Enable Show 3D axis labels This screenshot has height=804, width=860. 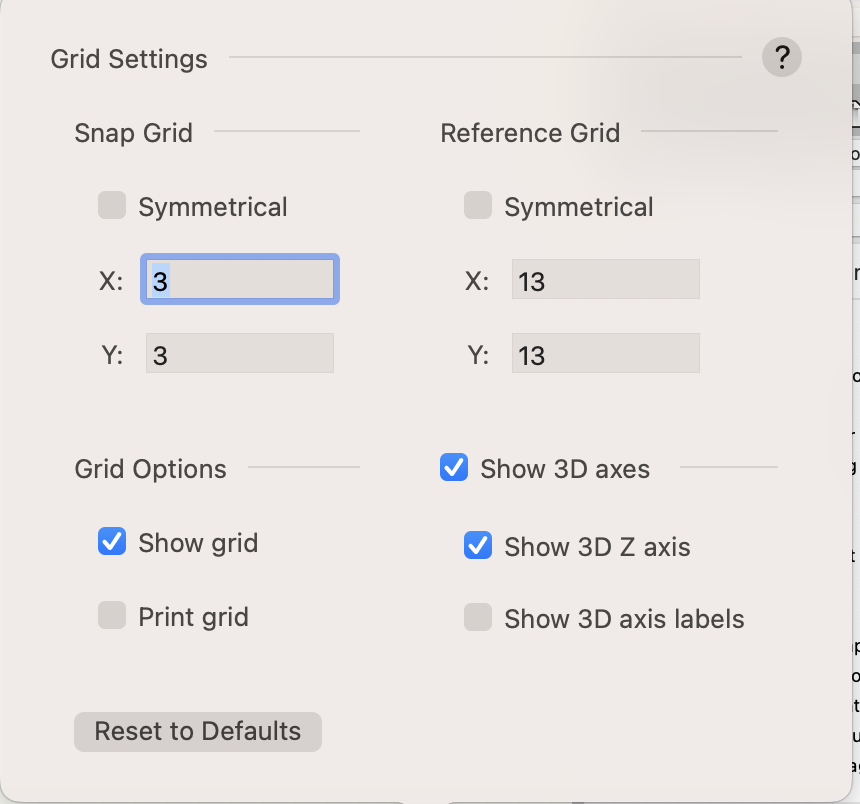click(478, 618)
